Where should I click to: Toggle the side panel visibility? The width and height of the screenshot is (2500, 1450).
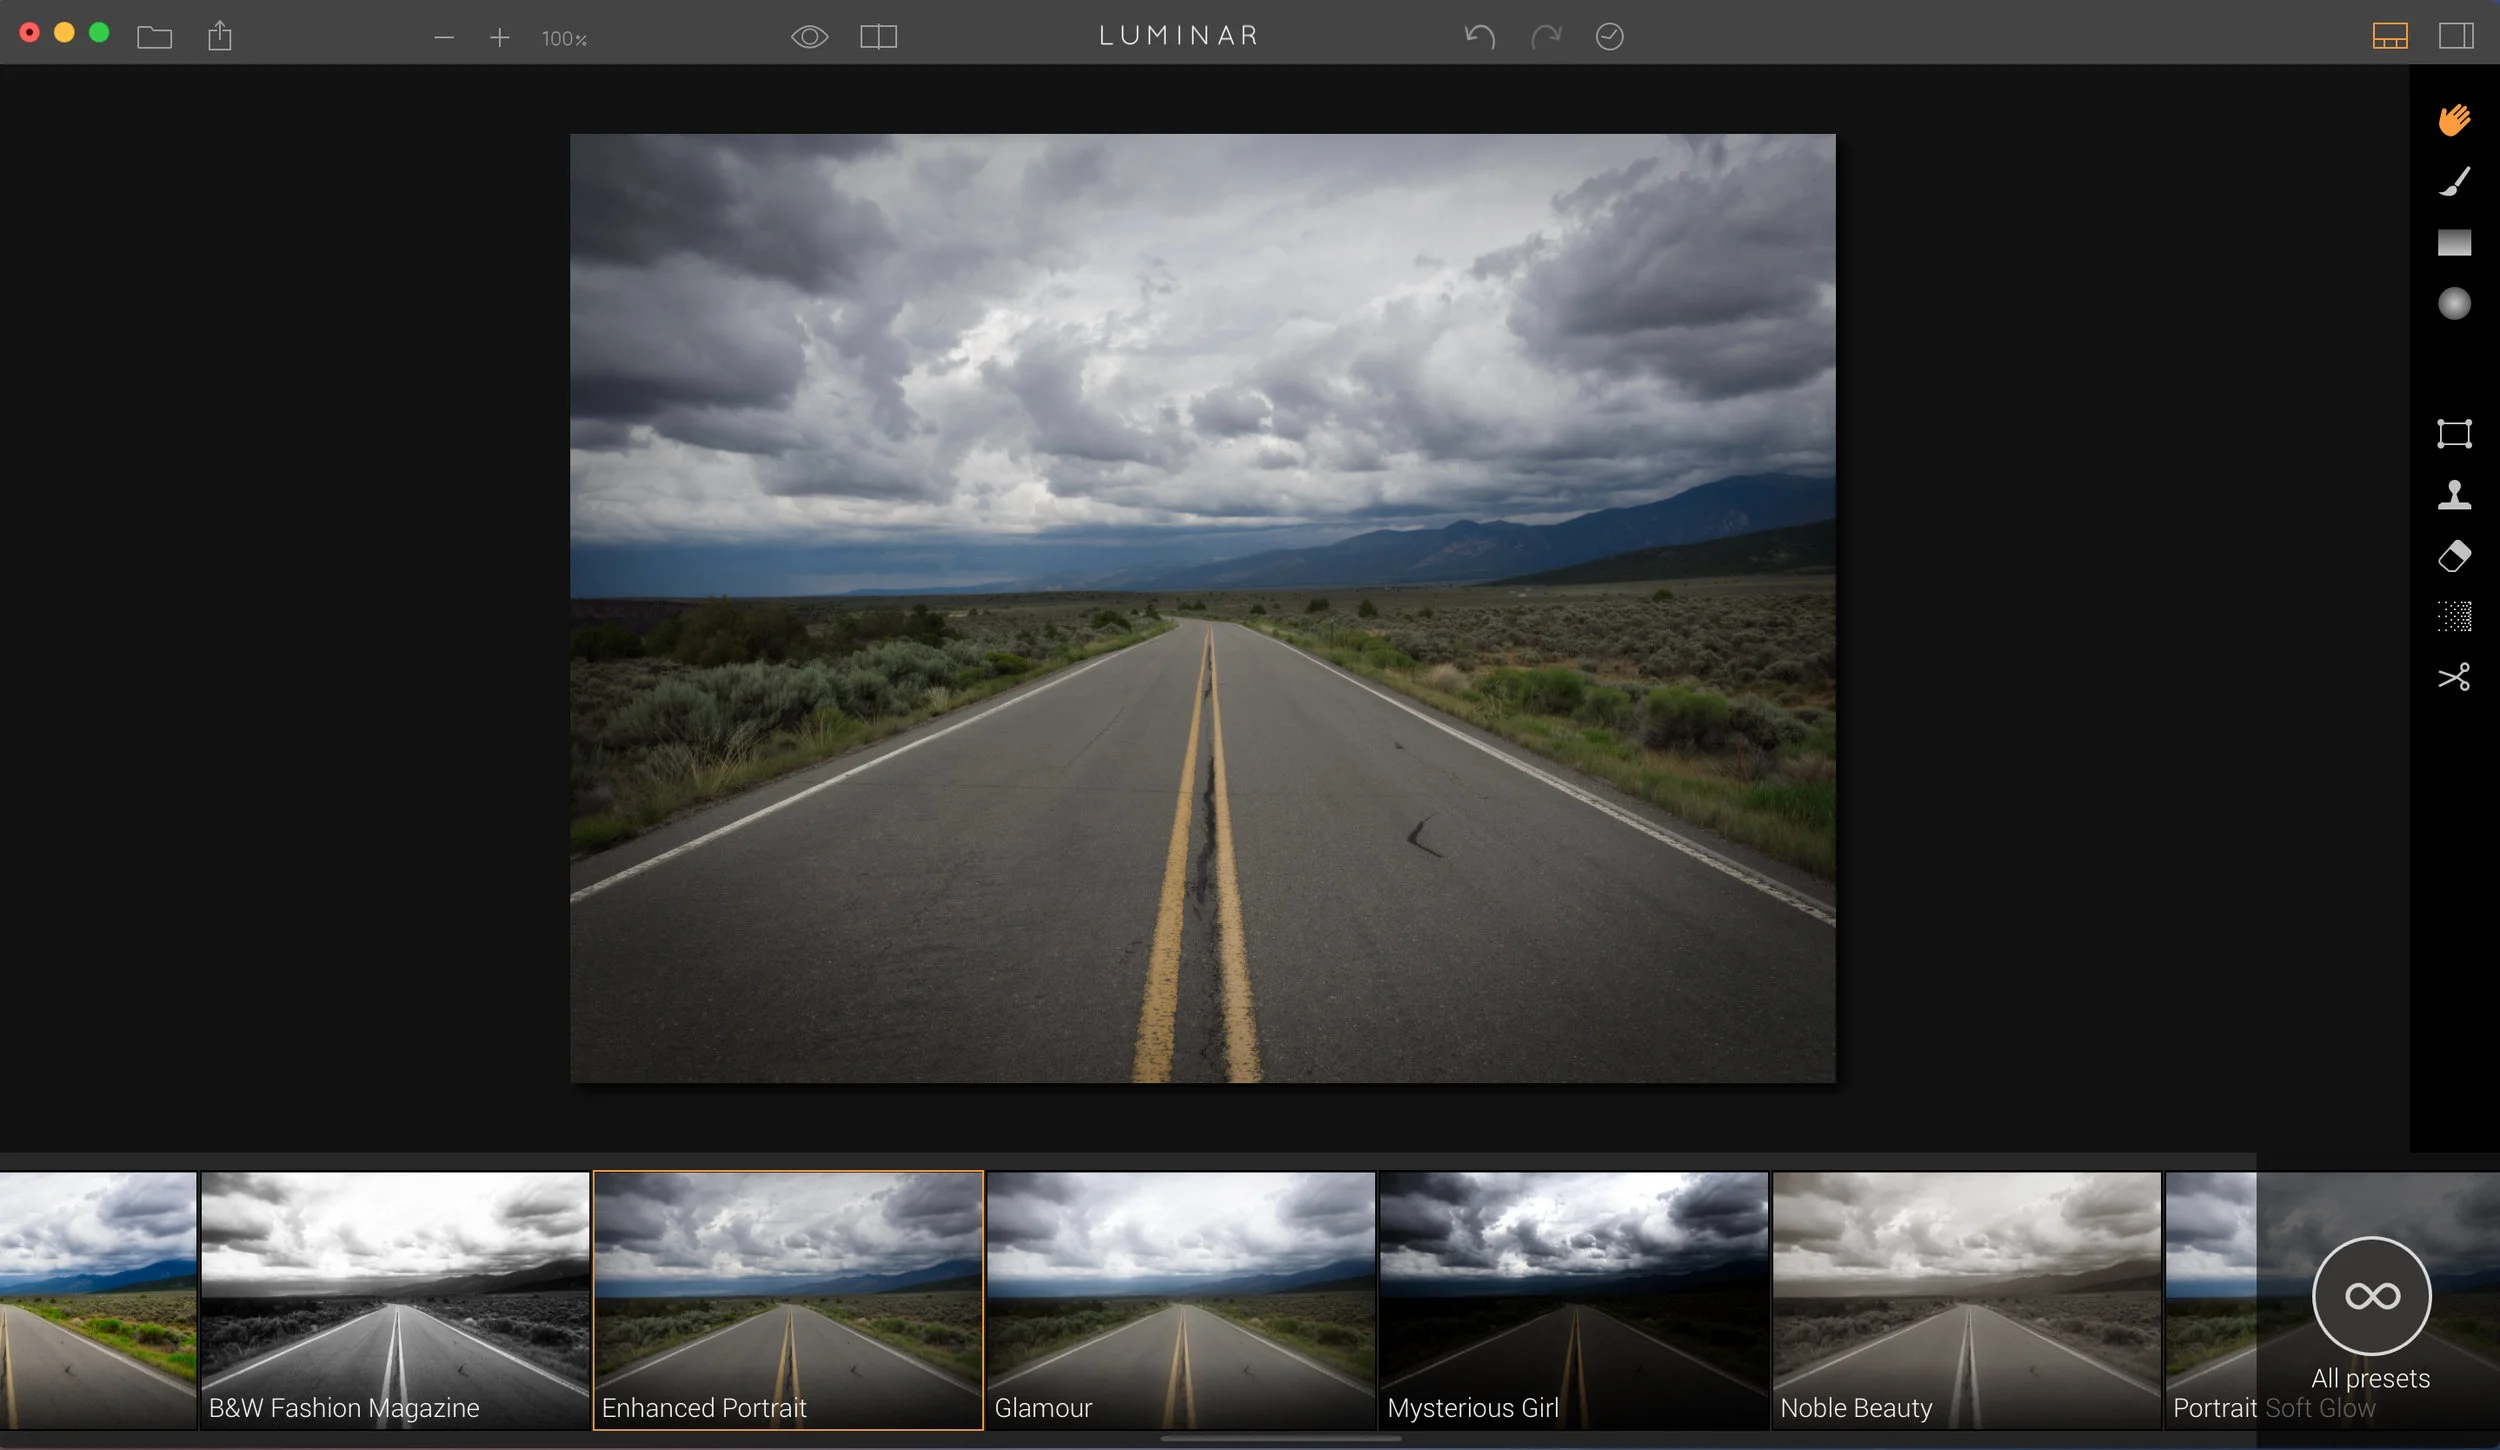[x=2456, y=37]
